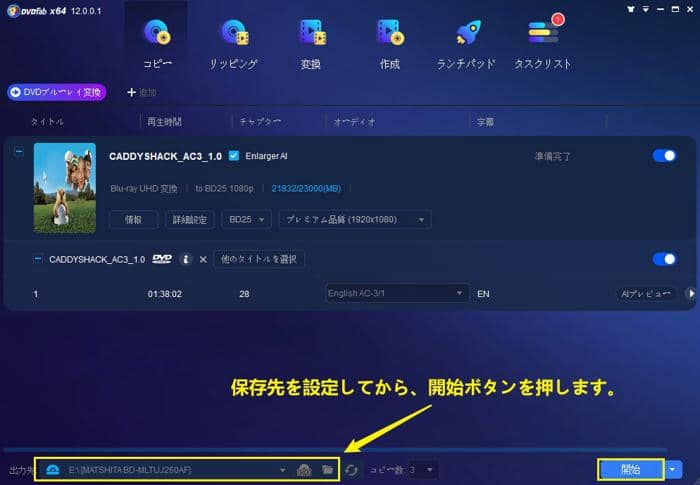Click the タイトル column header

(48, 121)
